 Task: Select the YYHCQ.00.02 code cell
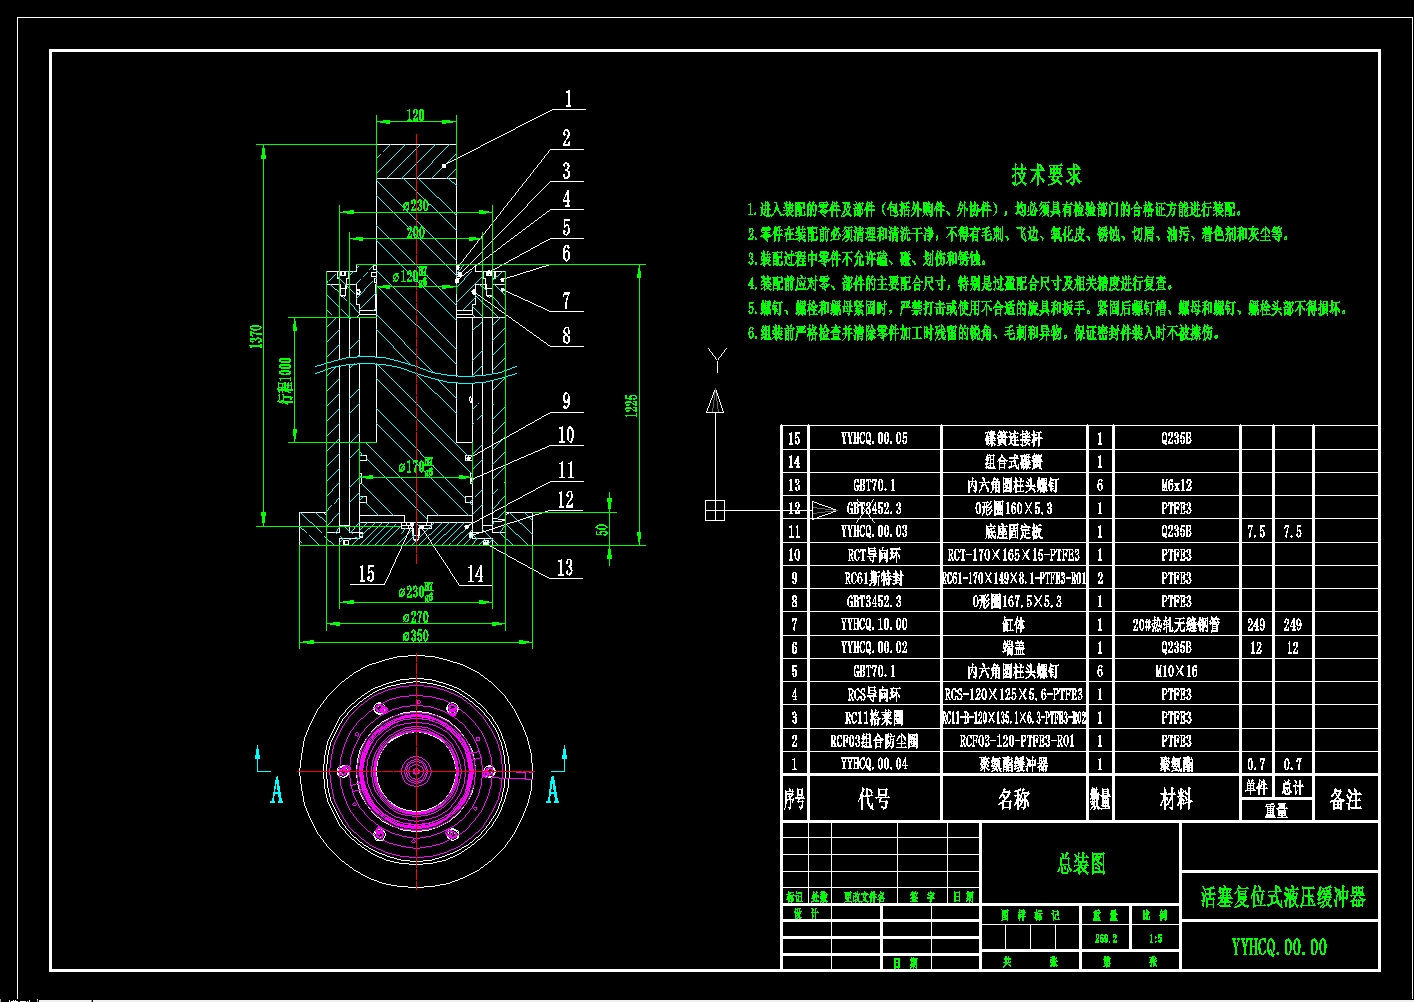click(874, 648)
